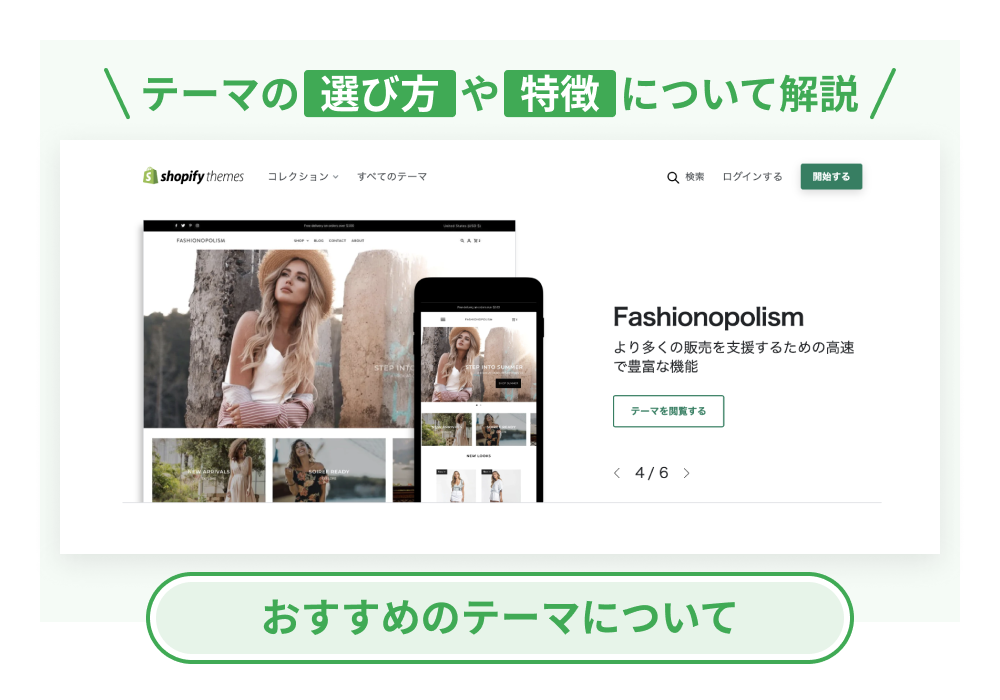Open the すべてのテーマ menu item
Image resolution: width=1000 pixels, height=700 pixels.
[392, 177]
